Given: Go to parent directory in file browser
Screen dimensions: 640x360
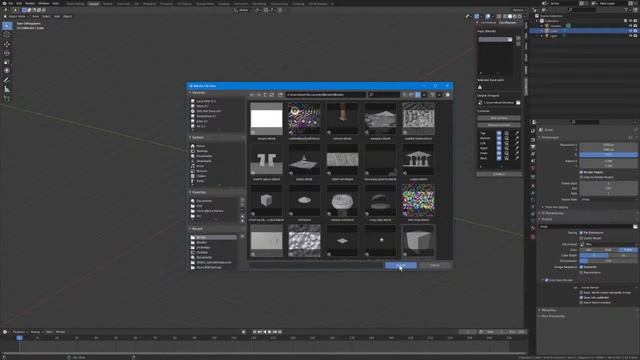Looking at the screenshot, I should pos(265,95).
